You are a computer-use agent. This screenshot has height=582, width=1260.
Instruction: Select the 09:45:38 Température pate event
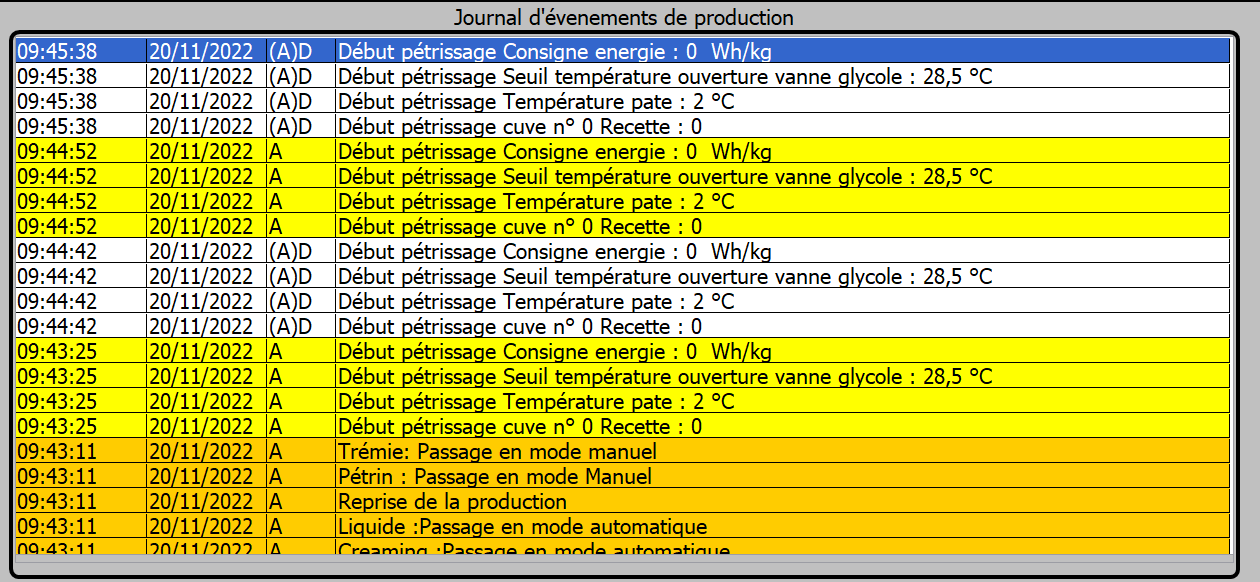point(536,101)
